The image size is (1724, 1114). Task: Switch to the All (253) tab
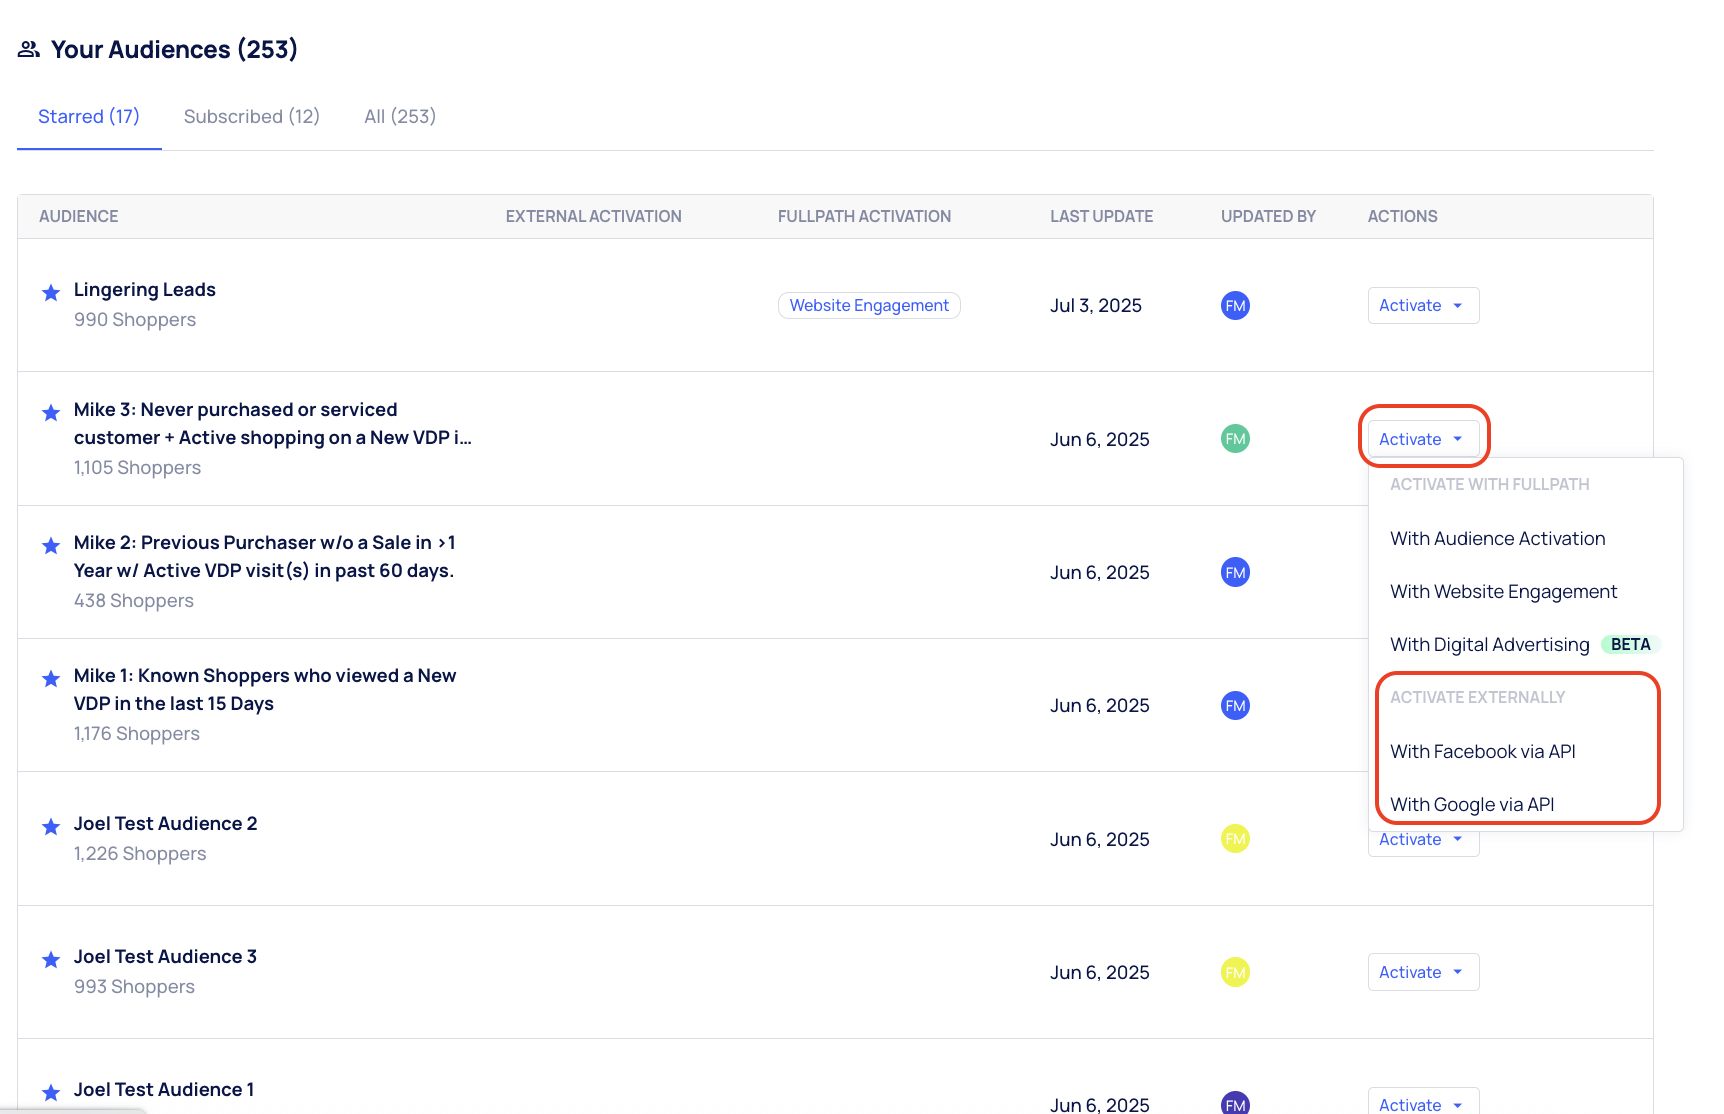click(x=400, y=117)
